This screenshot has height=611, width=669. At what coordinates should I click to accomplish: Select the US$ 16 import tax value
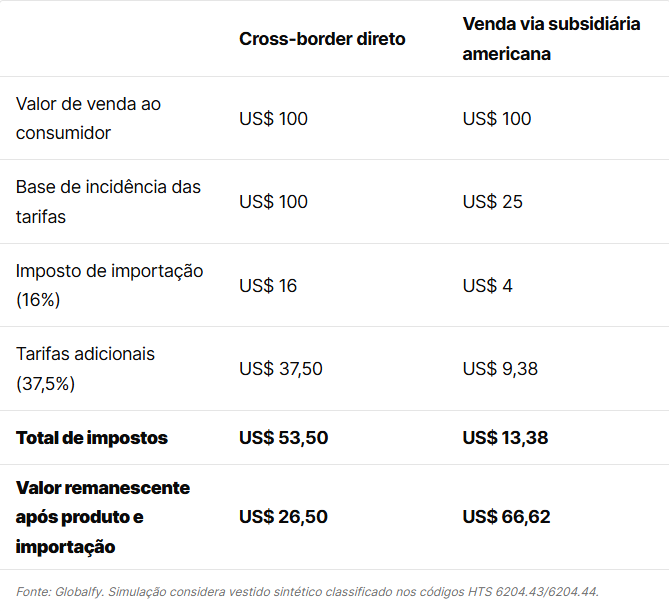pyautogui.click(x=268, y=285)
